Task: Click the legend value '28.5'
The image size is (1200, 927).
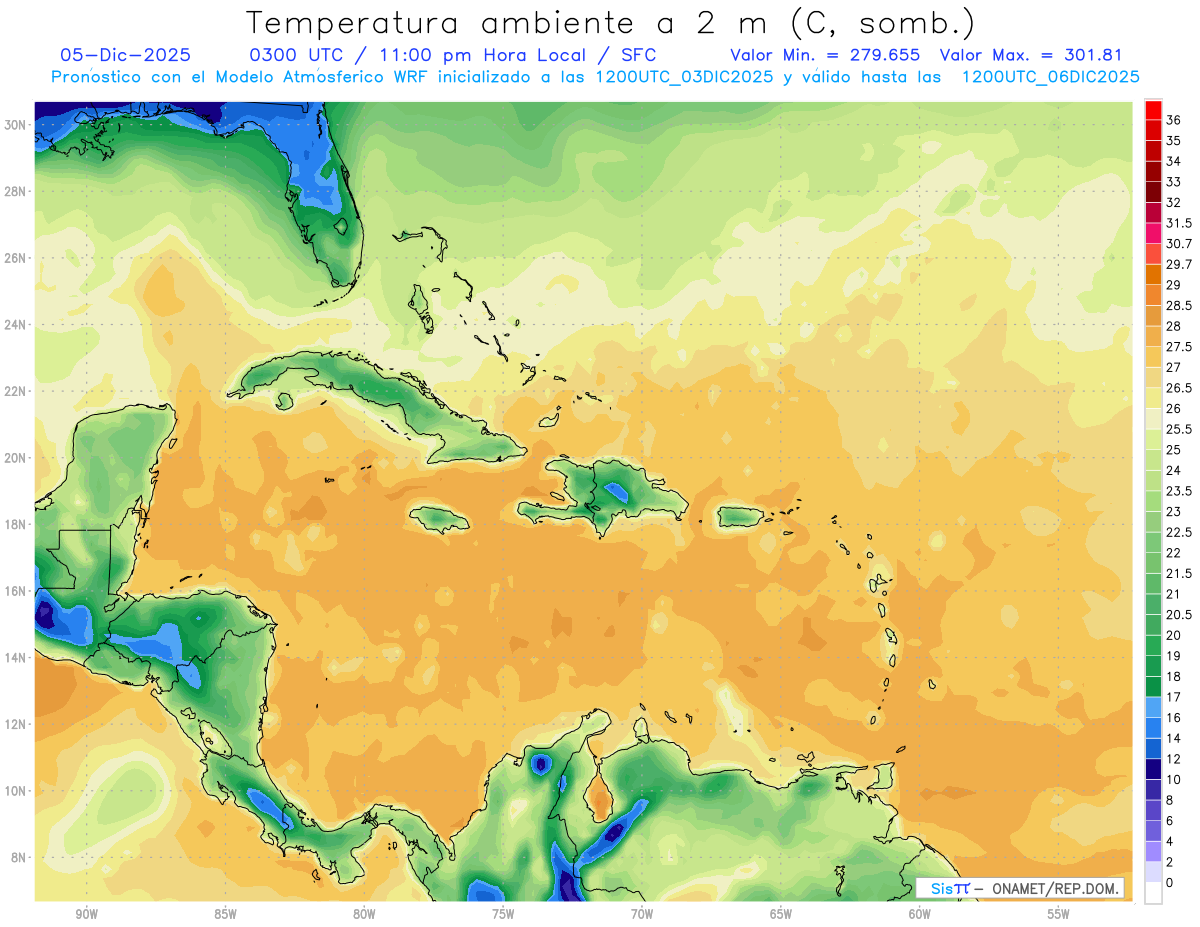Action: tap(1179, 306)
